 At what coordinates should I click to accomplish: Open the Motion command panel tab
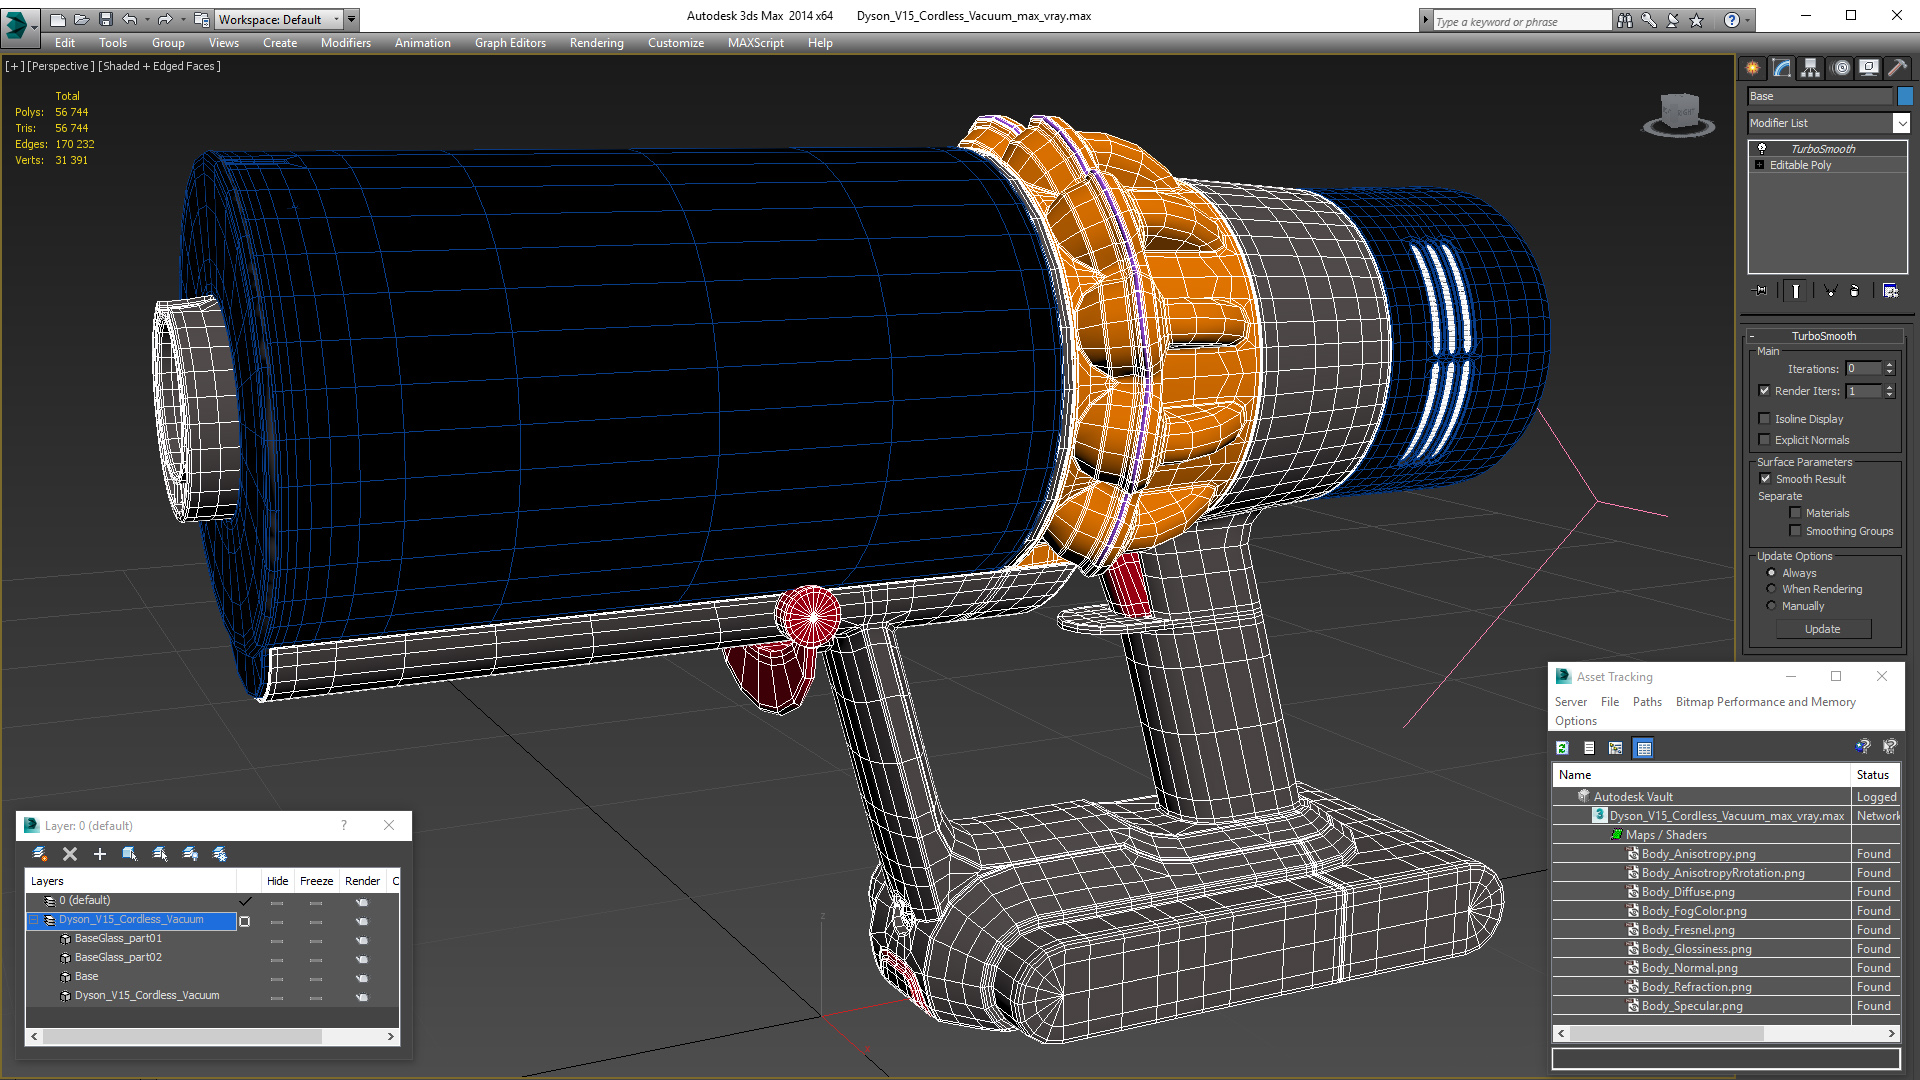(1841, 68)
